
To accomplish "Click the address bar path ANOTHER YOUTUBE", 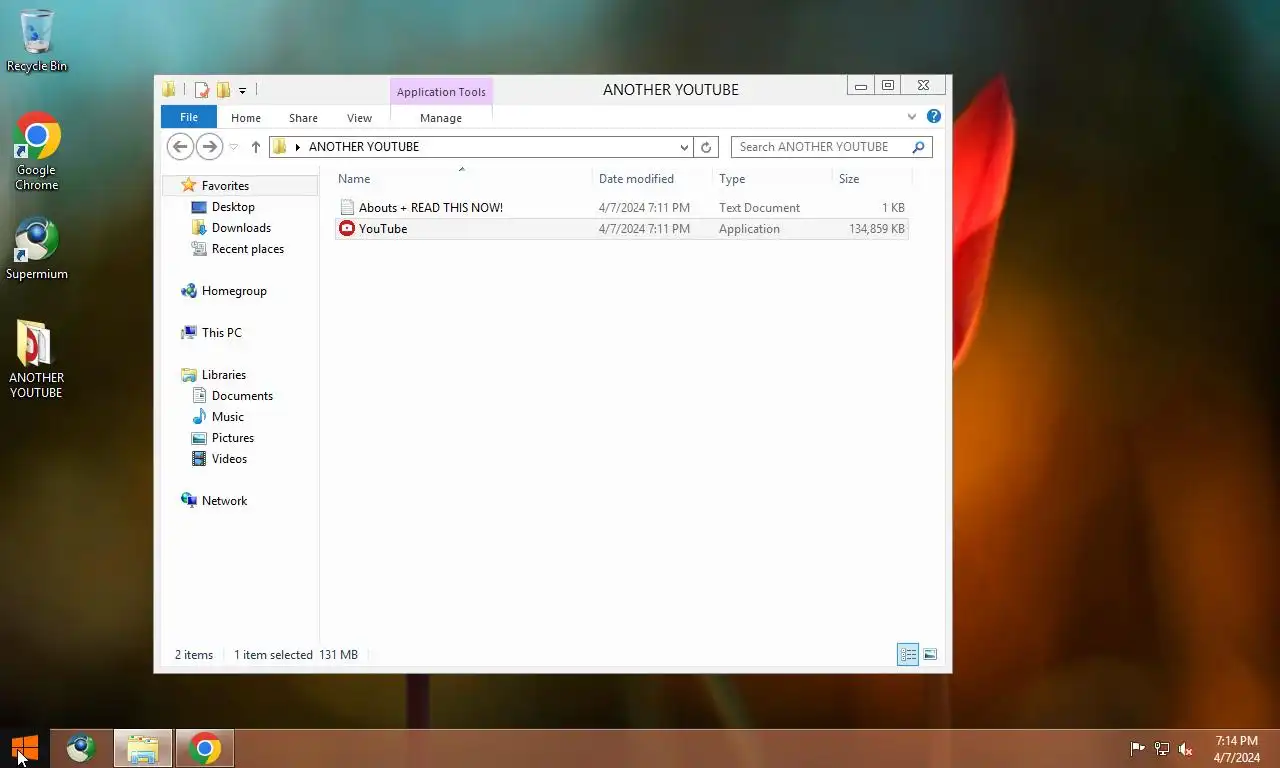I will point(364,147).
